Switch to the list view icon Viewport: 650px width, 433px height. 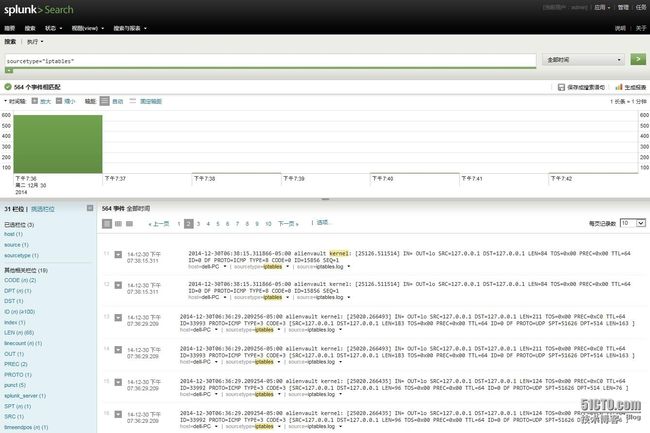click(x=107, y=224)
